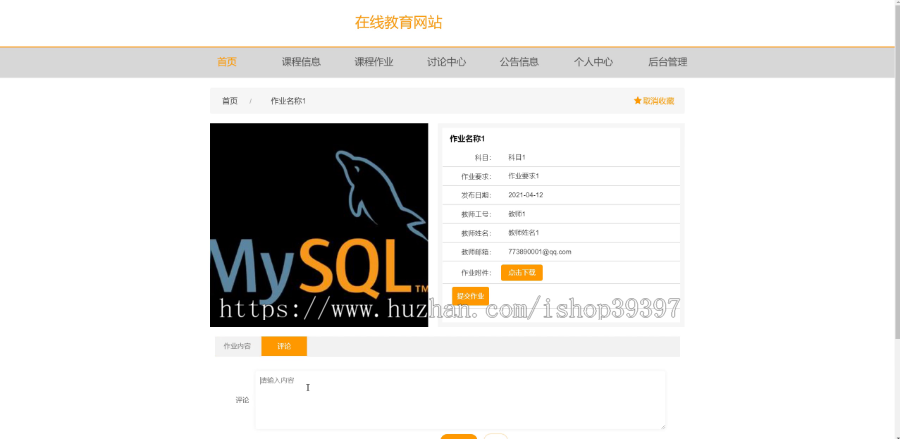This screenshot has height=439, width=900.
Task: Focus the 评论 comment text area
Action: [460, 400]
